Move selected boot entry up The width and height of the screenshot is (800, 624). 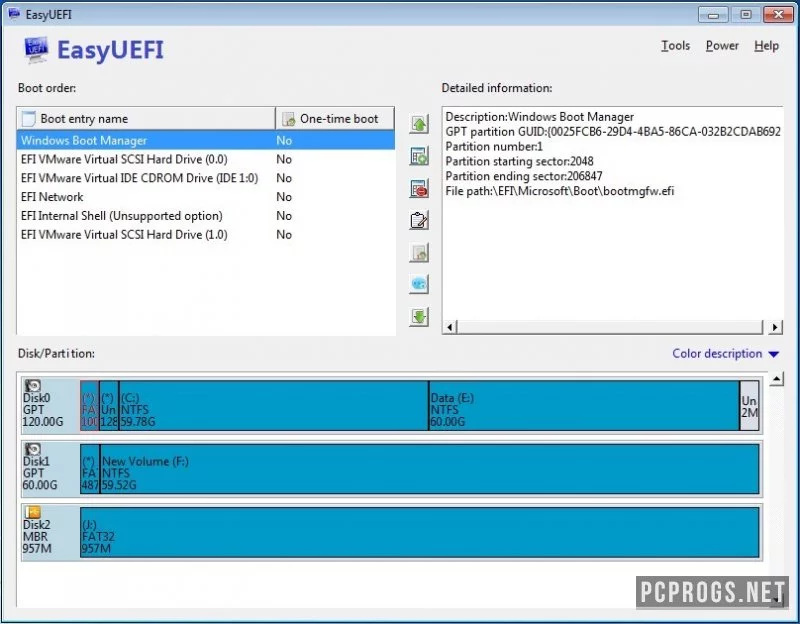(x=419, y=124)
